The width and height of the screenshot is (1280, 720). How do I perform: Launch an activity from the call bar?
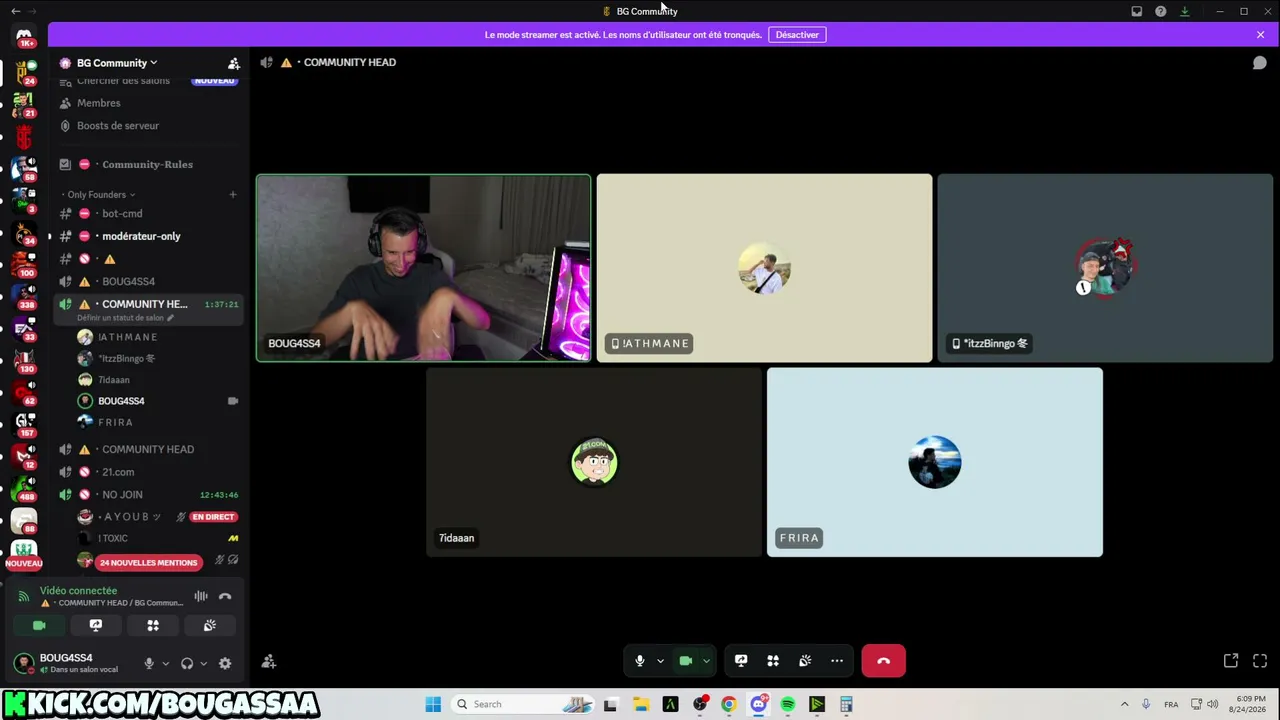click(773, 661)
